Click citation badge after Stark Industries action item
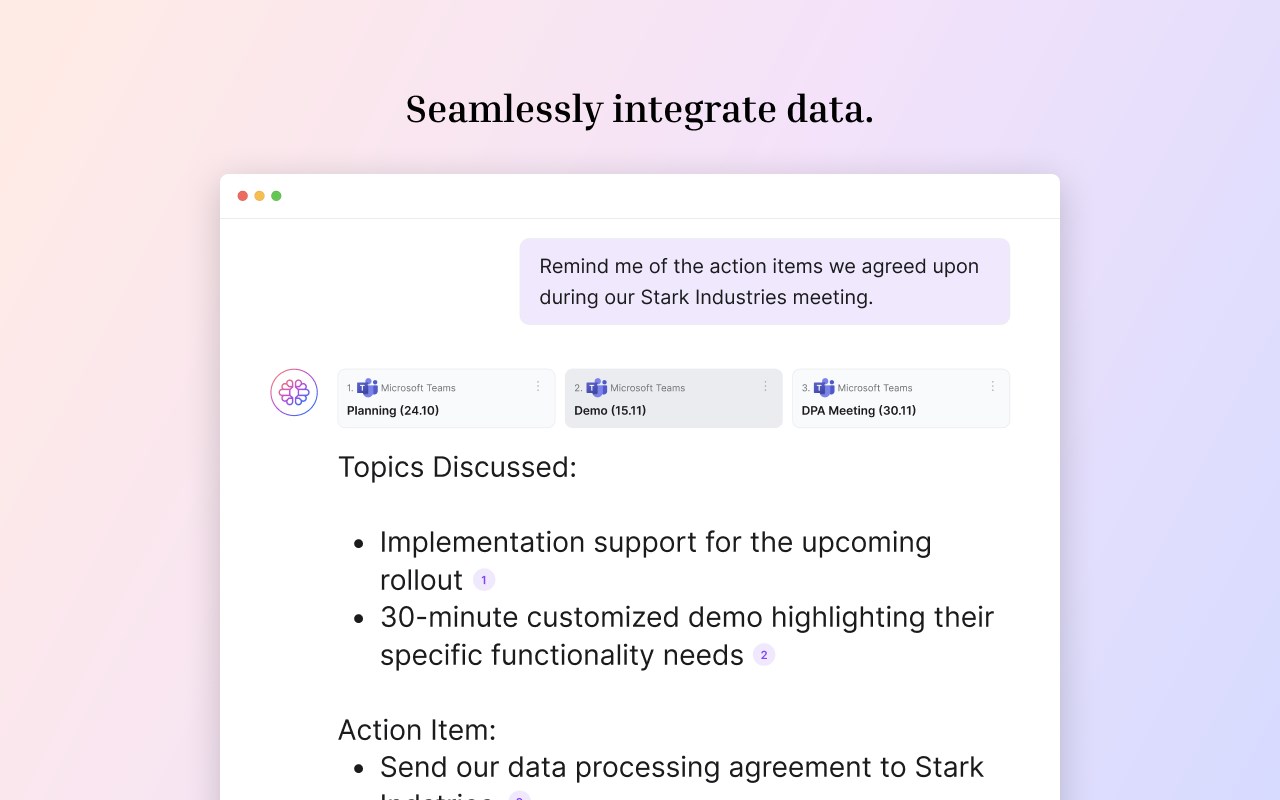Viewport: 1280px width, 800px height. point(519,796)
